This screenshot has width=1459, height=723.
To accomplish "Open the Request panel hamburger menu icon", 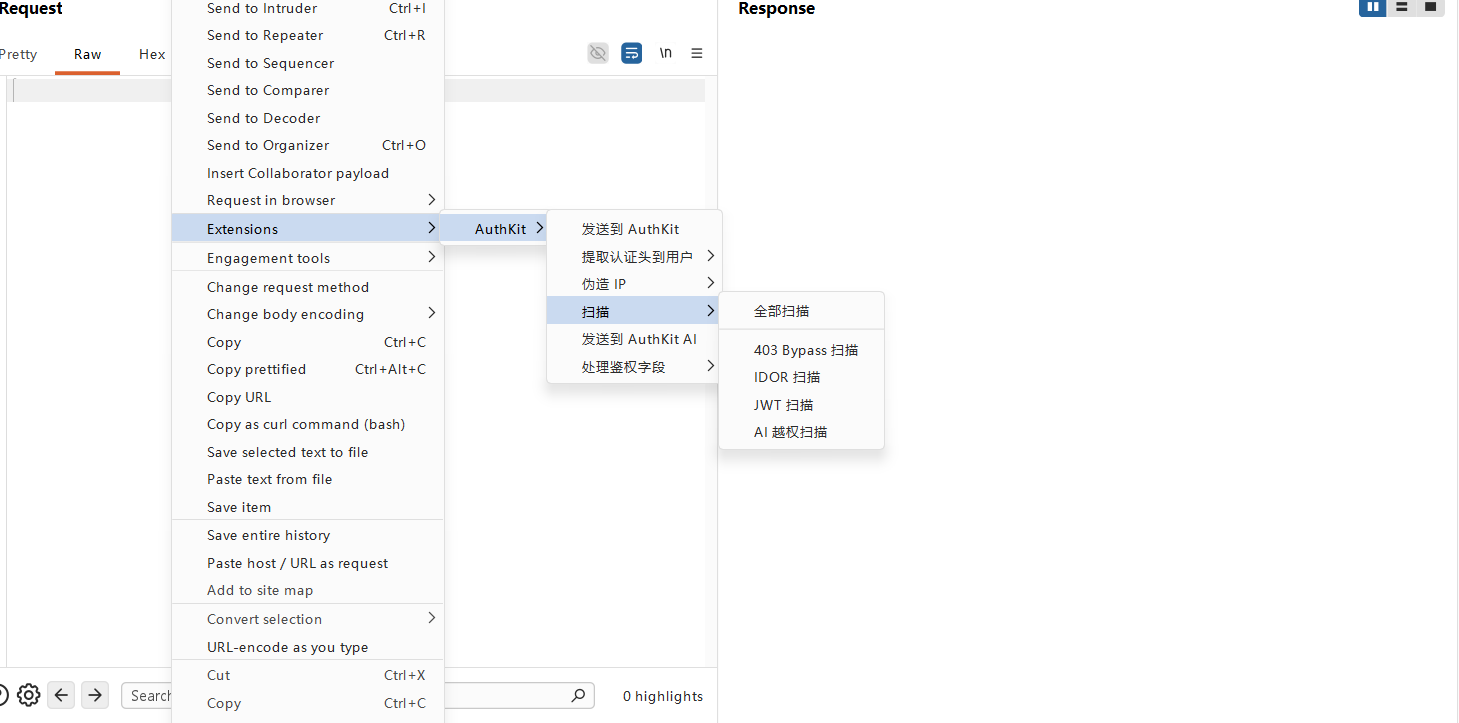I will [x=697, y=53].
